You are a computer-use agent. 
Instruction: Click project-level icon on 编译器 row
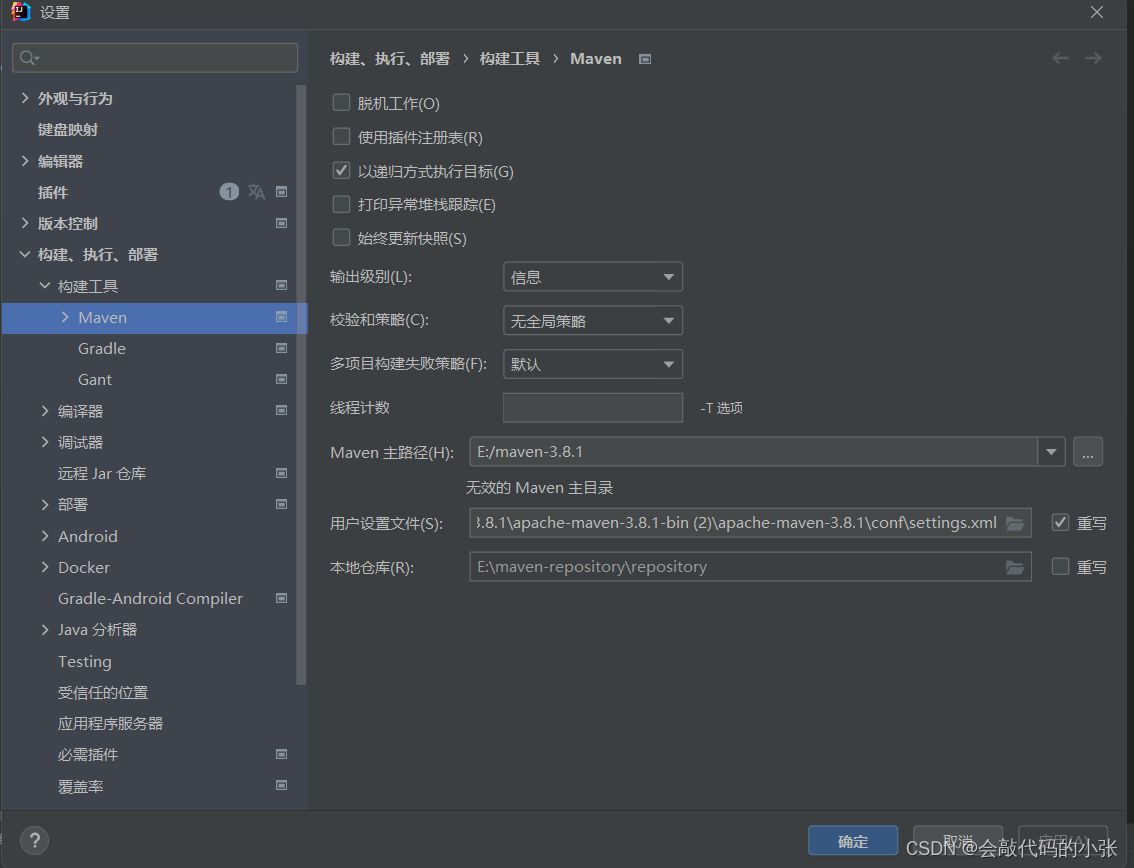tap(281, 410)
